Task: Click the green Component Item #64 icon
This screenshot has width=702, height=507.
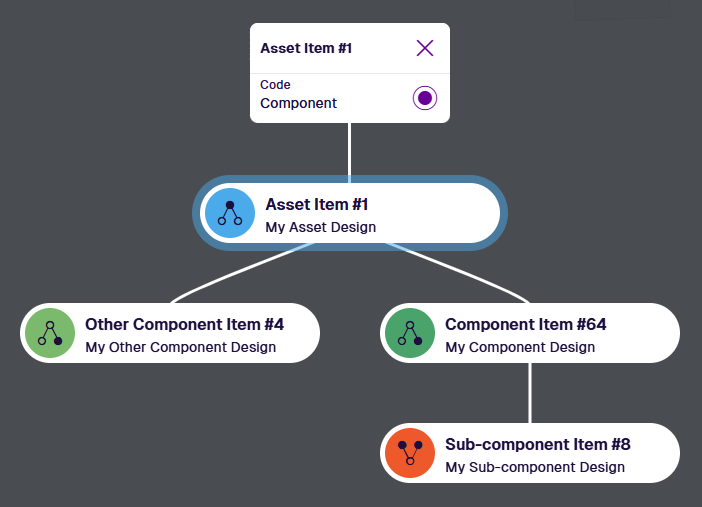Action: 410,333
